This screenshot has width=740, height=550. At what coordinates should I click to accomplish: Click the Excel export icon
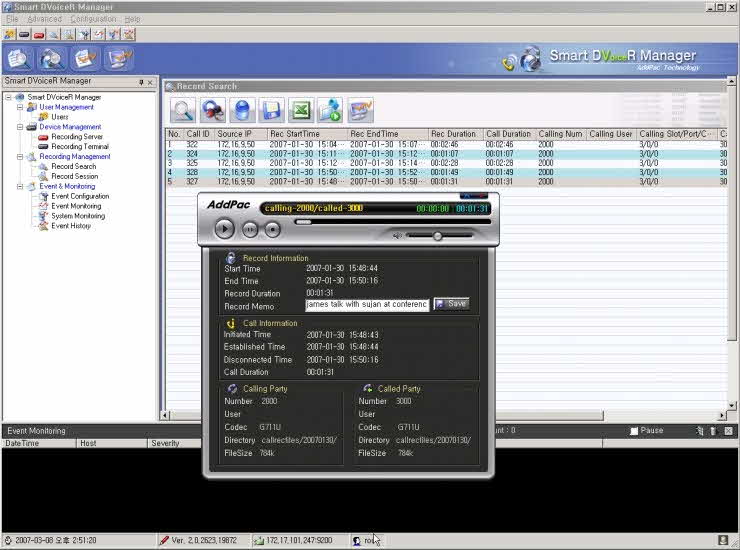click(x=300, y=110)
